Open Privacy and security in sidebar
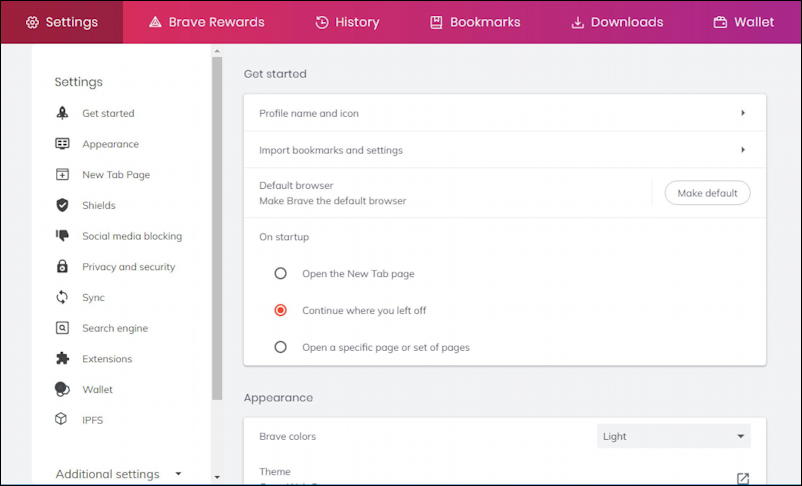 128,267
